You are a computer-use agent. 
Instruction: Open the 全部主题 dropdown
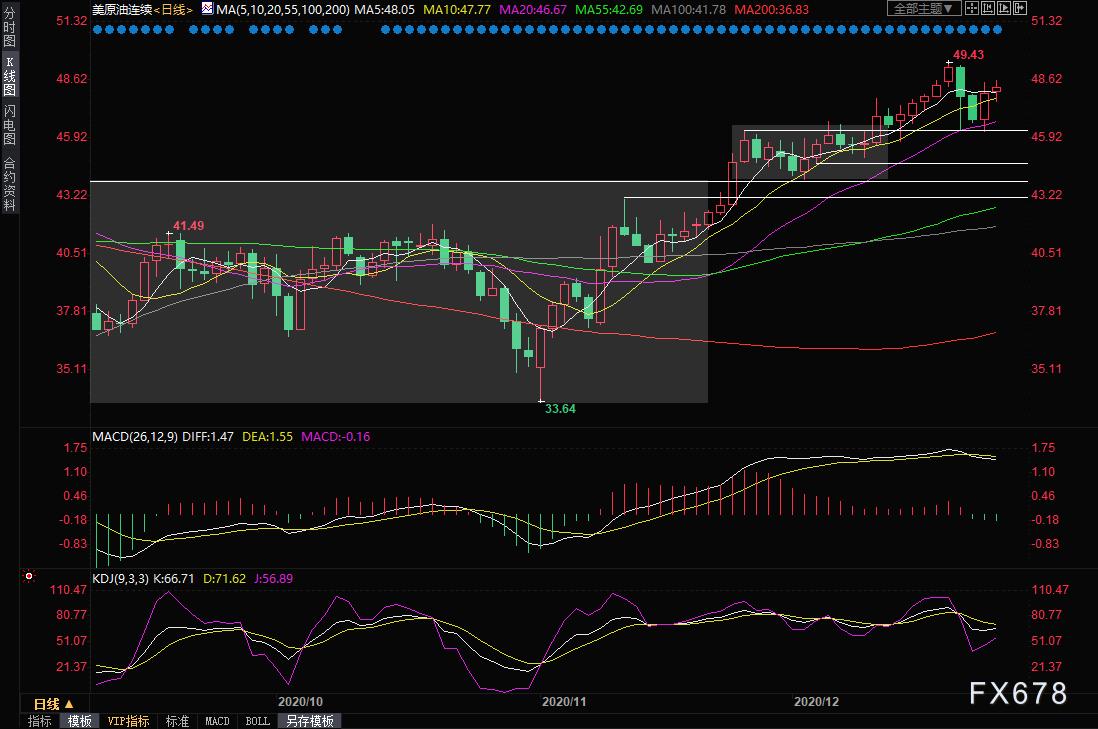pyautogui.click(x=923, y=8)
